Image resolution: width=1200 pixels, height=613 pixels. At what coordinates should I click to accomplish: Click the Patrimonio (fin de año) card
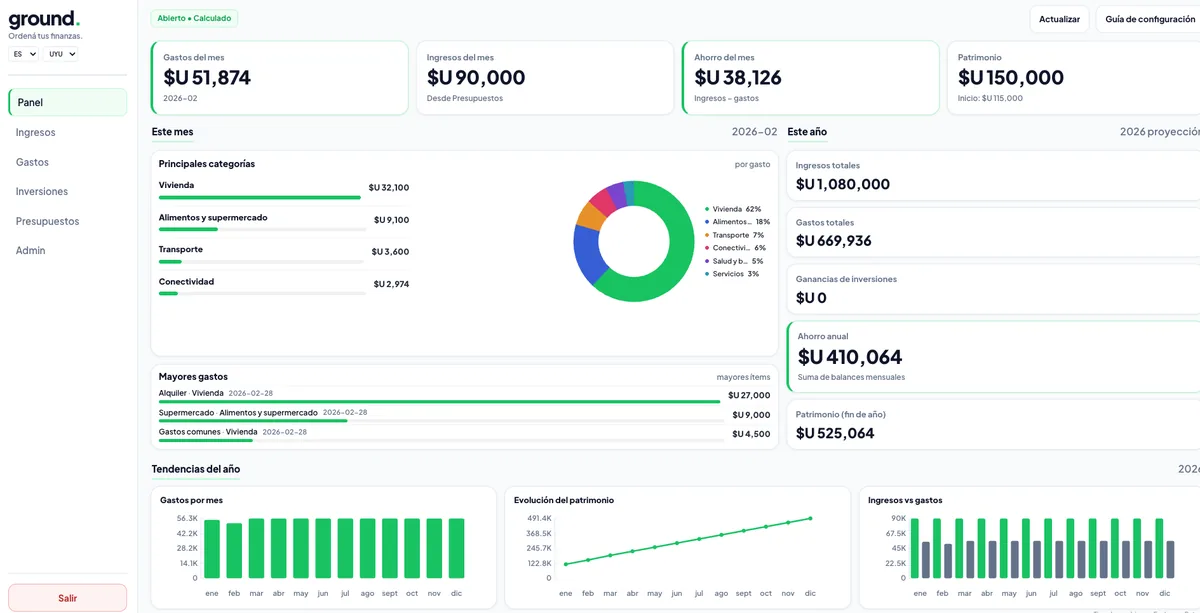(x=994, y=425)
